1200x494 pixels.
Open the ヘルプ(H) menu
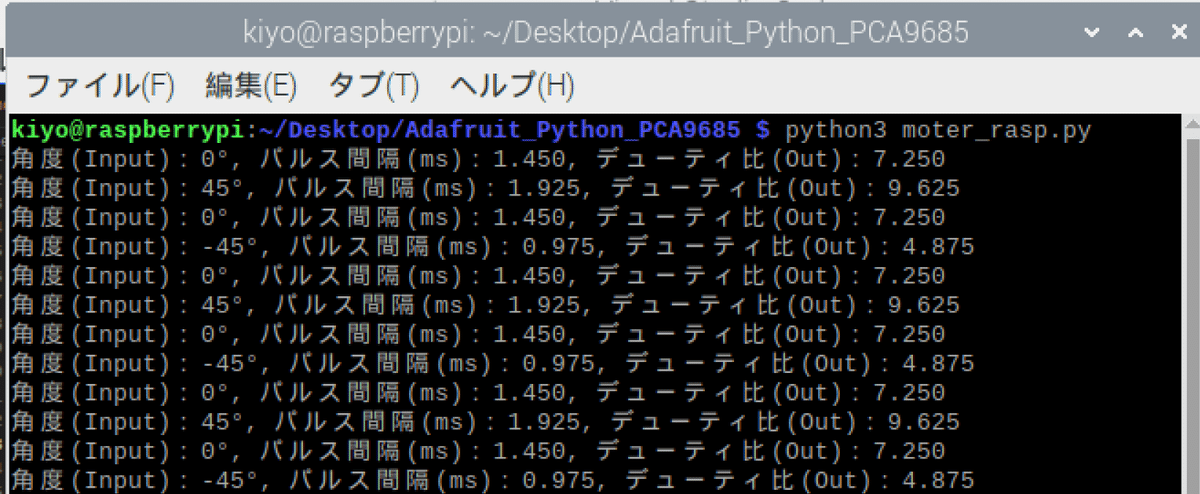click(512, 86)
